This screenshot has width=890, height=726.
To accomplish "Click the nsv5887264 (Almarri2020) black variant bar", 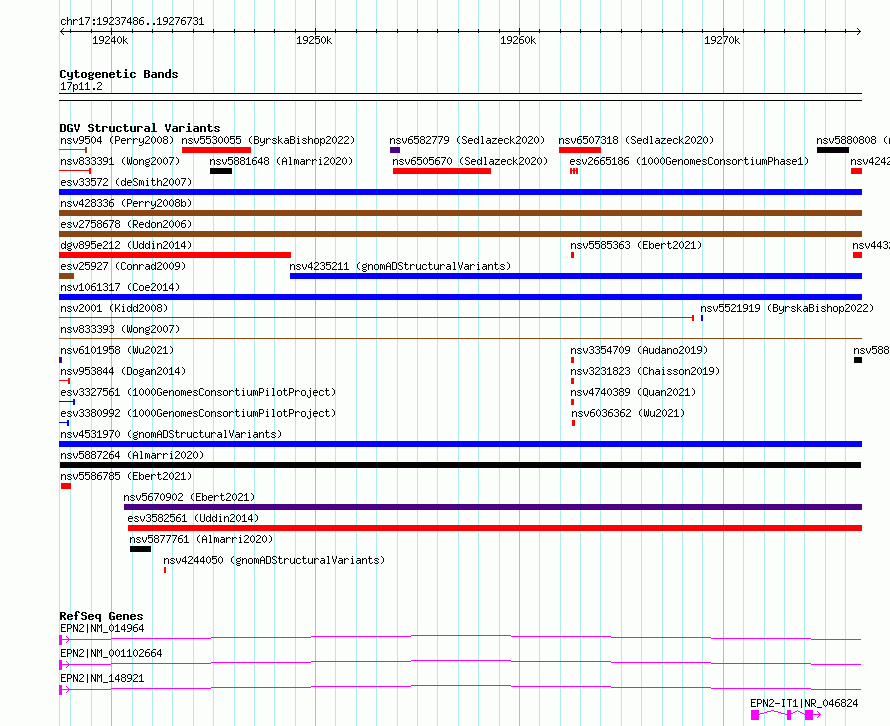I will coord(460,465).
